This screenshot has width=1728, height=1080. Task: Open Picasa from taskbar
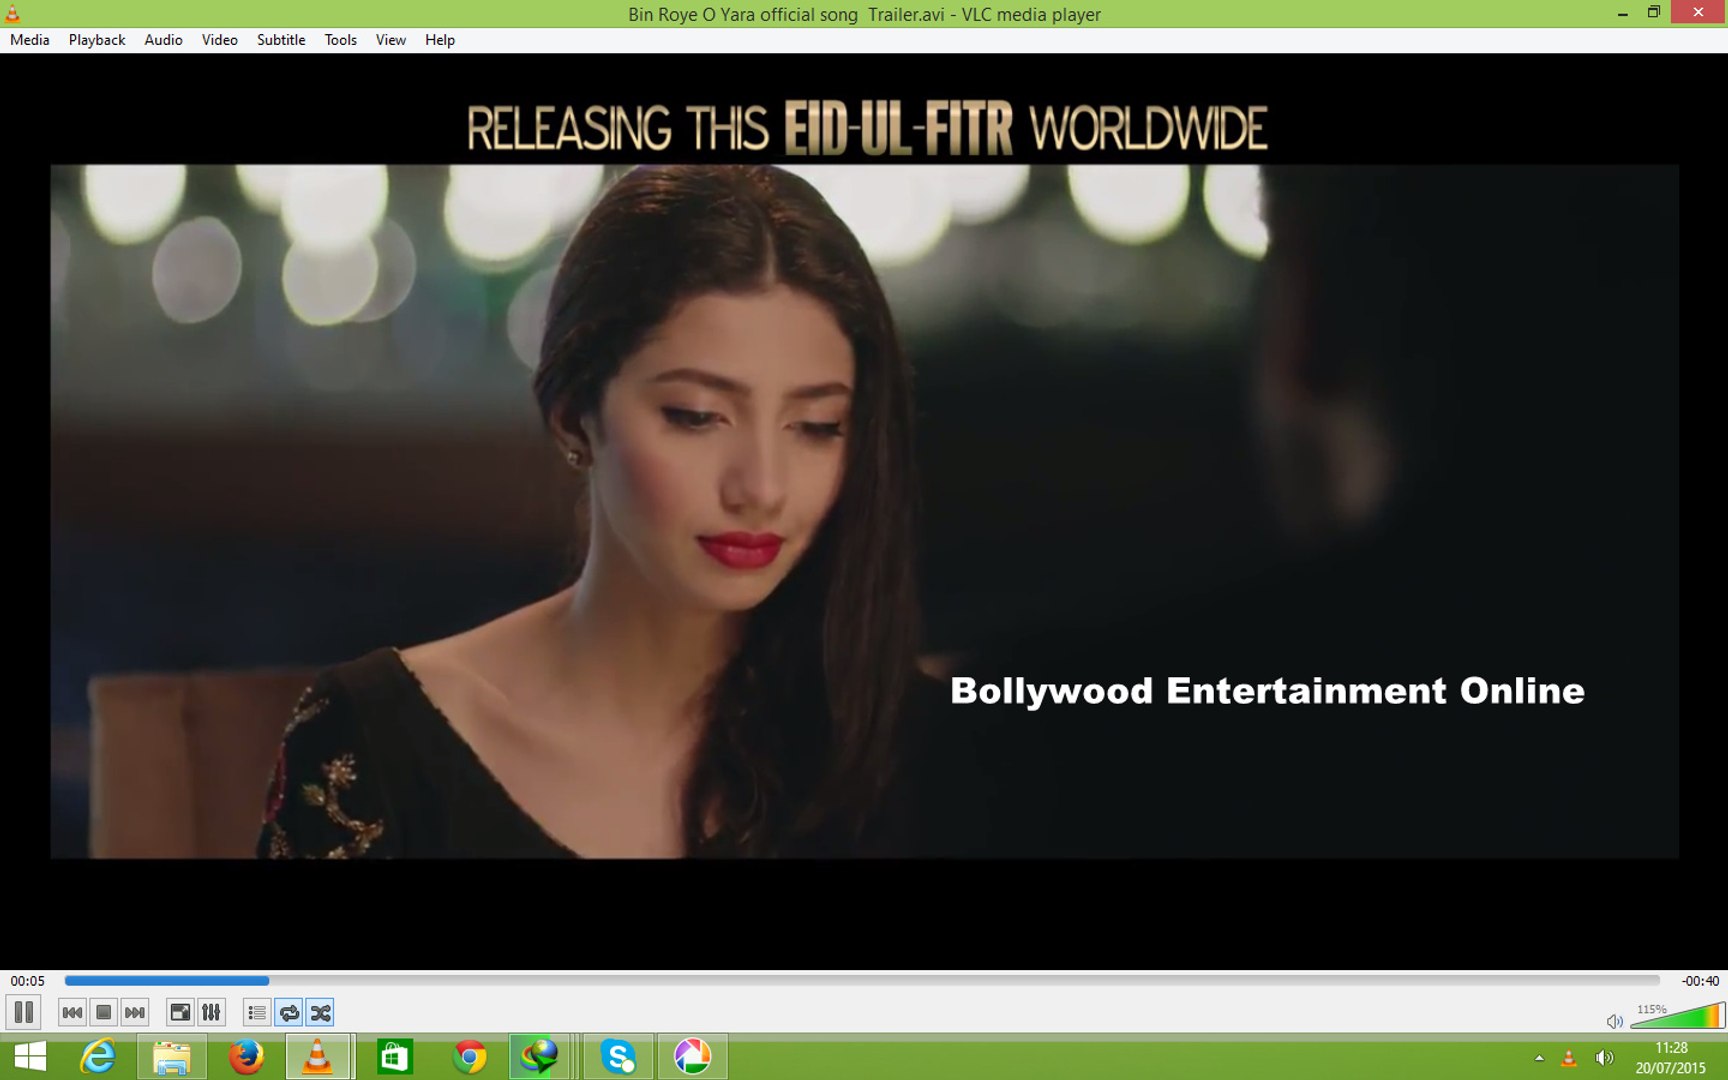692,1057
